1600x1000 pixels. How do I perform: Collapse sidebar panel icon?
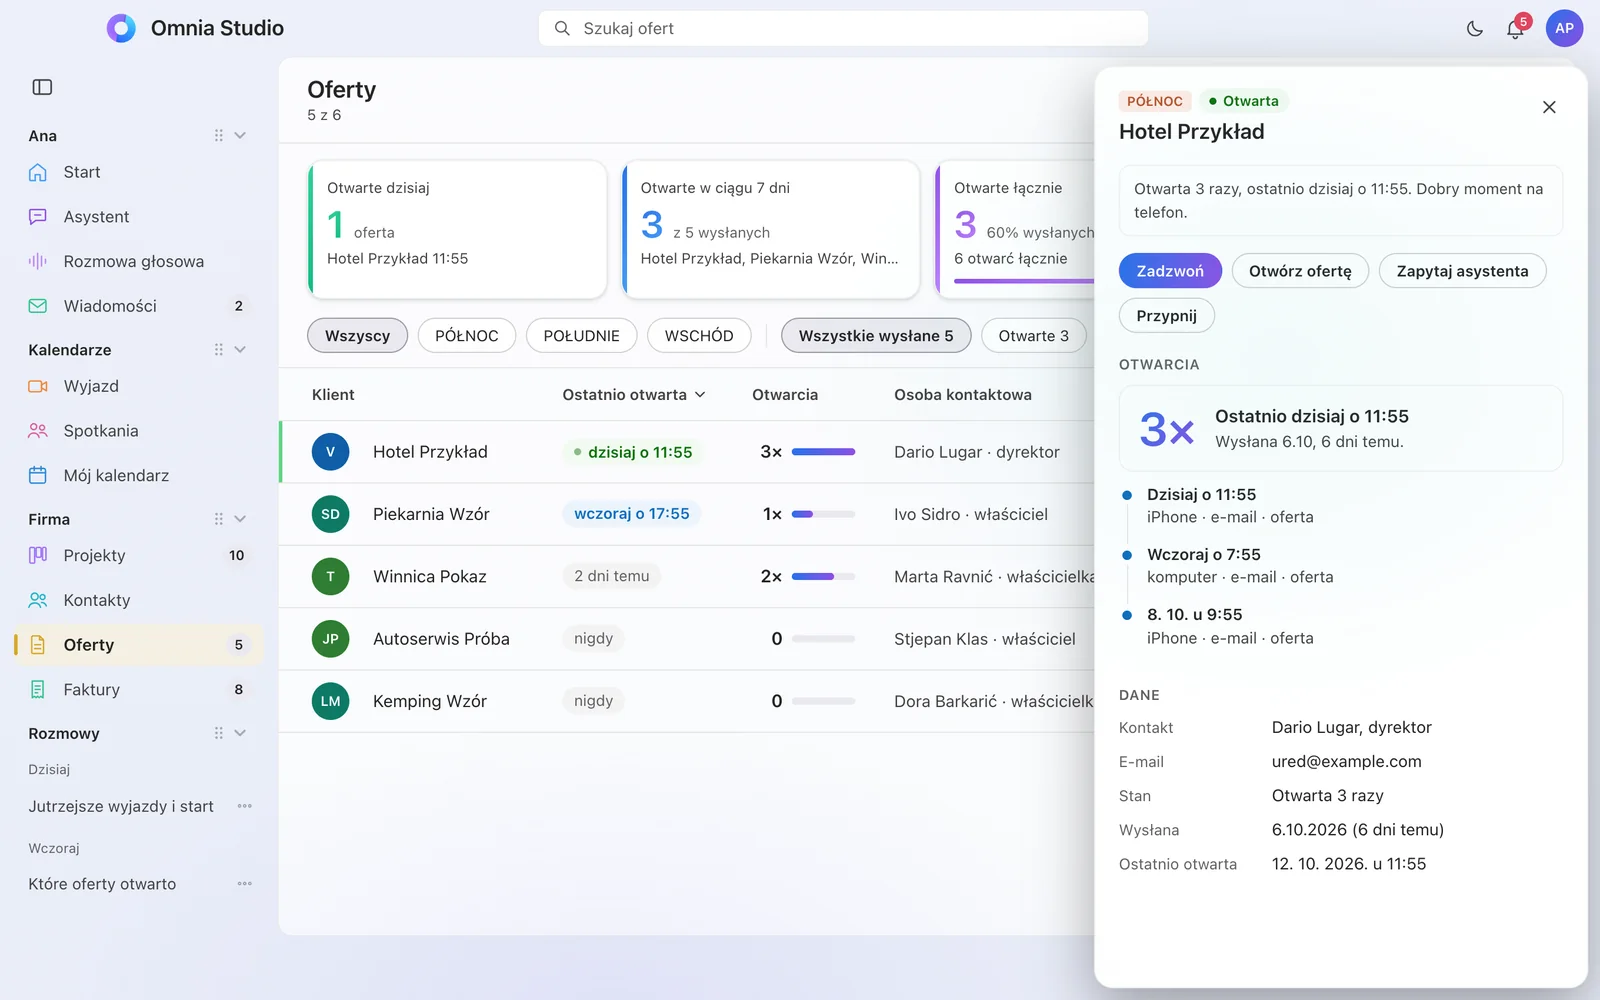[42, 87]
